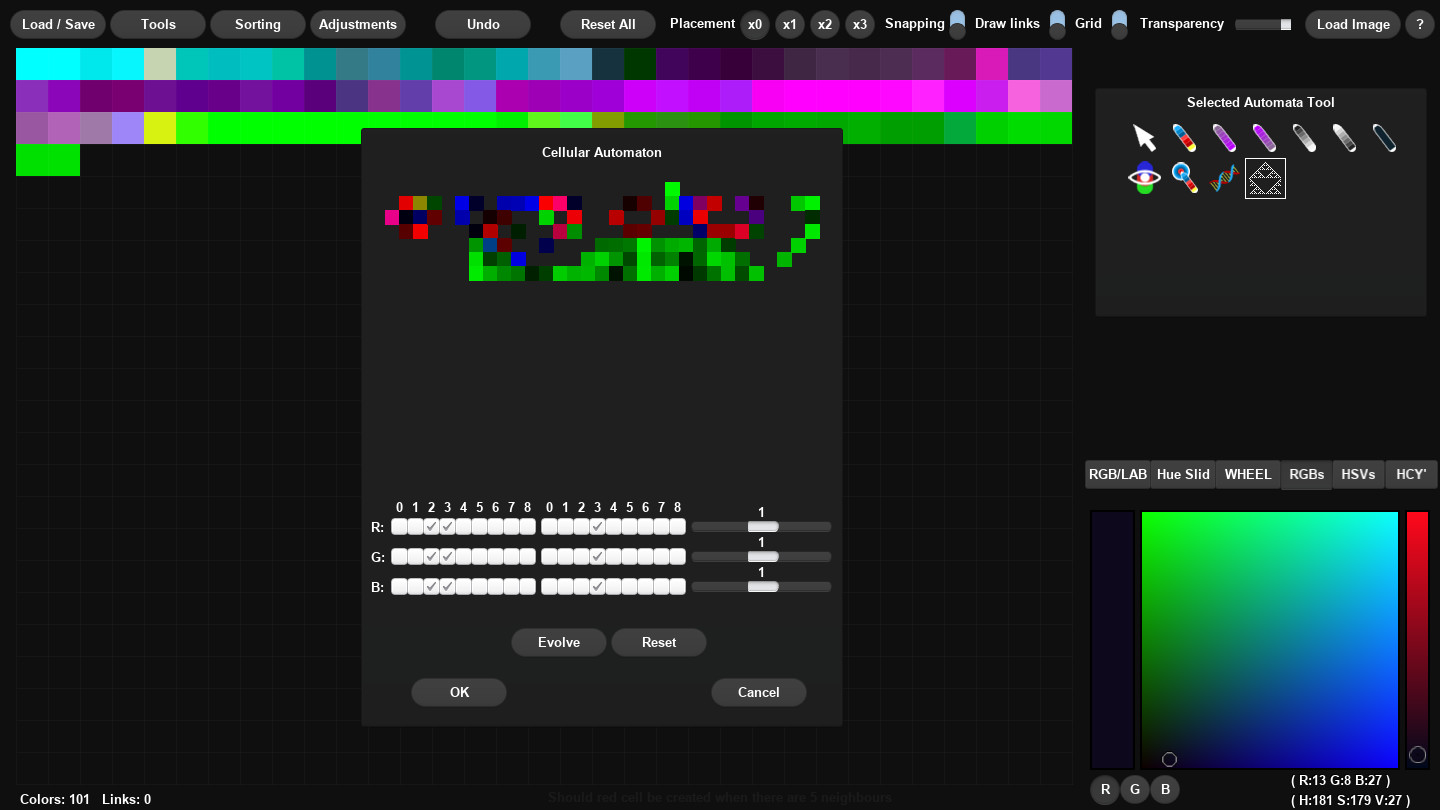1440x810 pixels.
Task: Switch to the HSVs color tab
Action: pos(1358,474)
